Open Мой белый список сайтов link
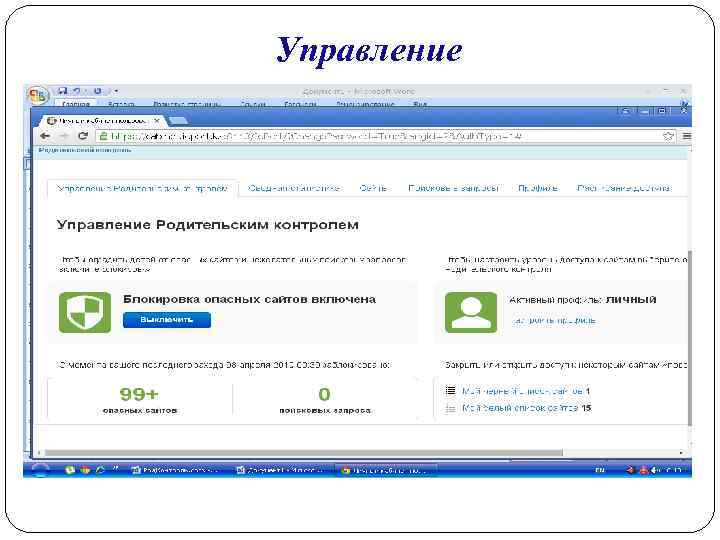Image resolution: width=720 pixels, height=540 pixels. point(519,408)
